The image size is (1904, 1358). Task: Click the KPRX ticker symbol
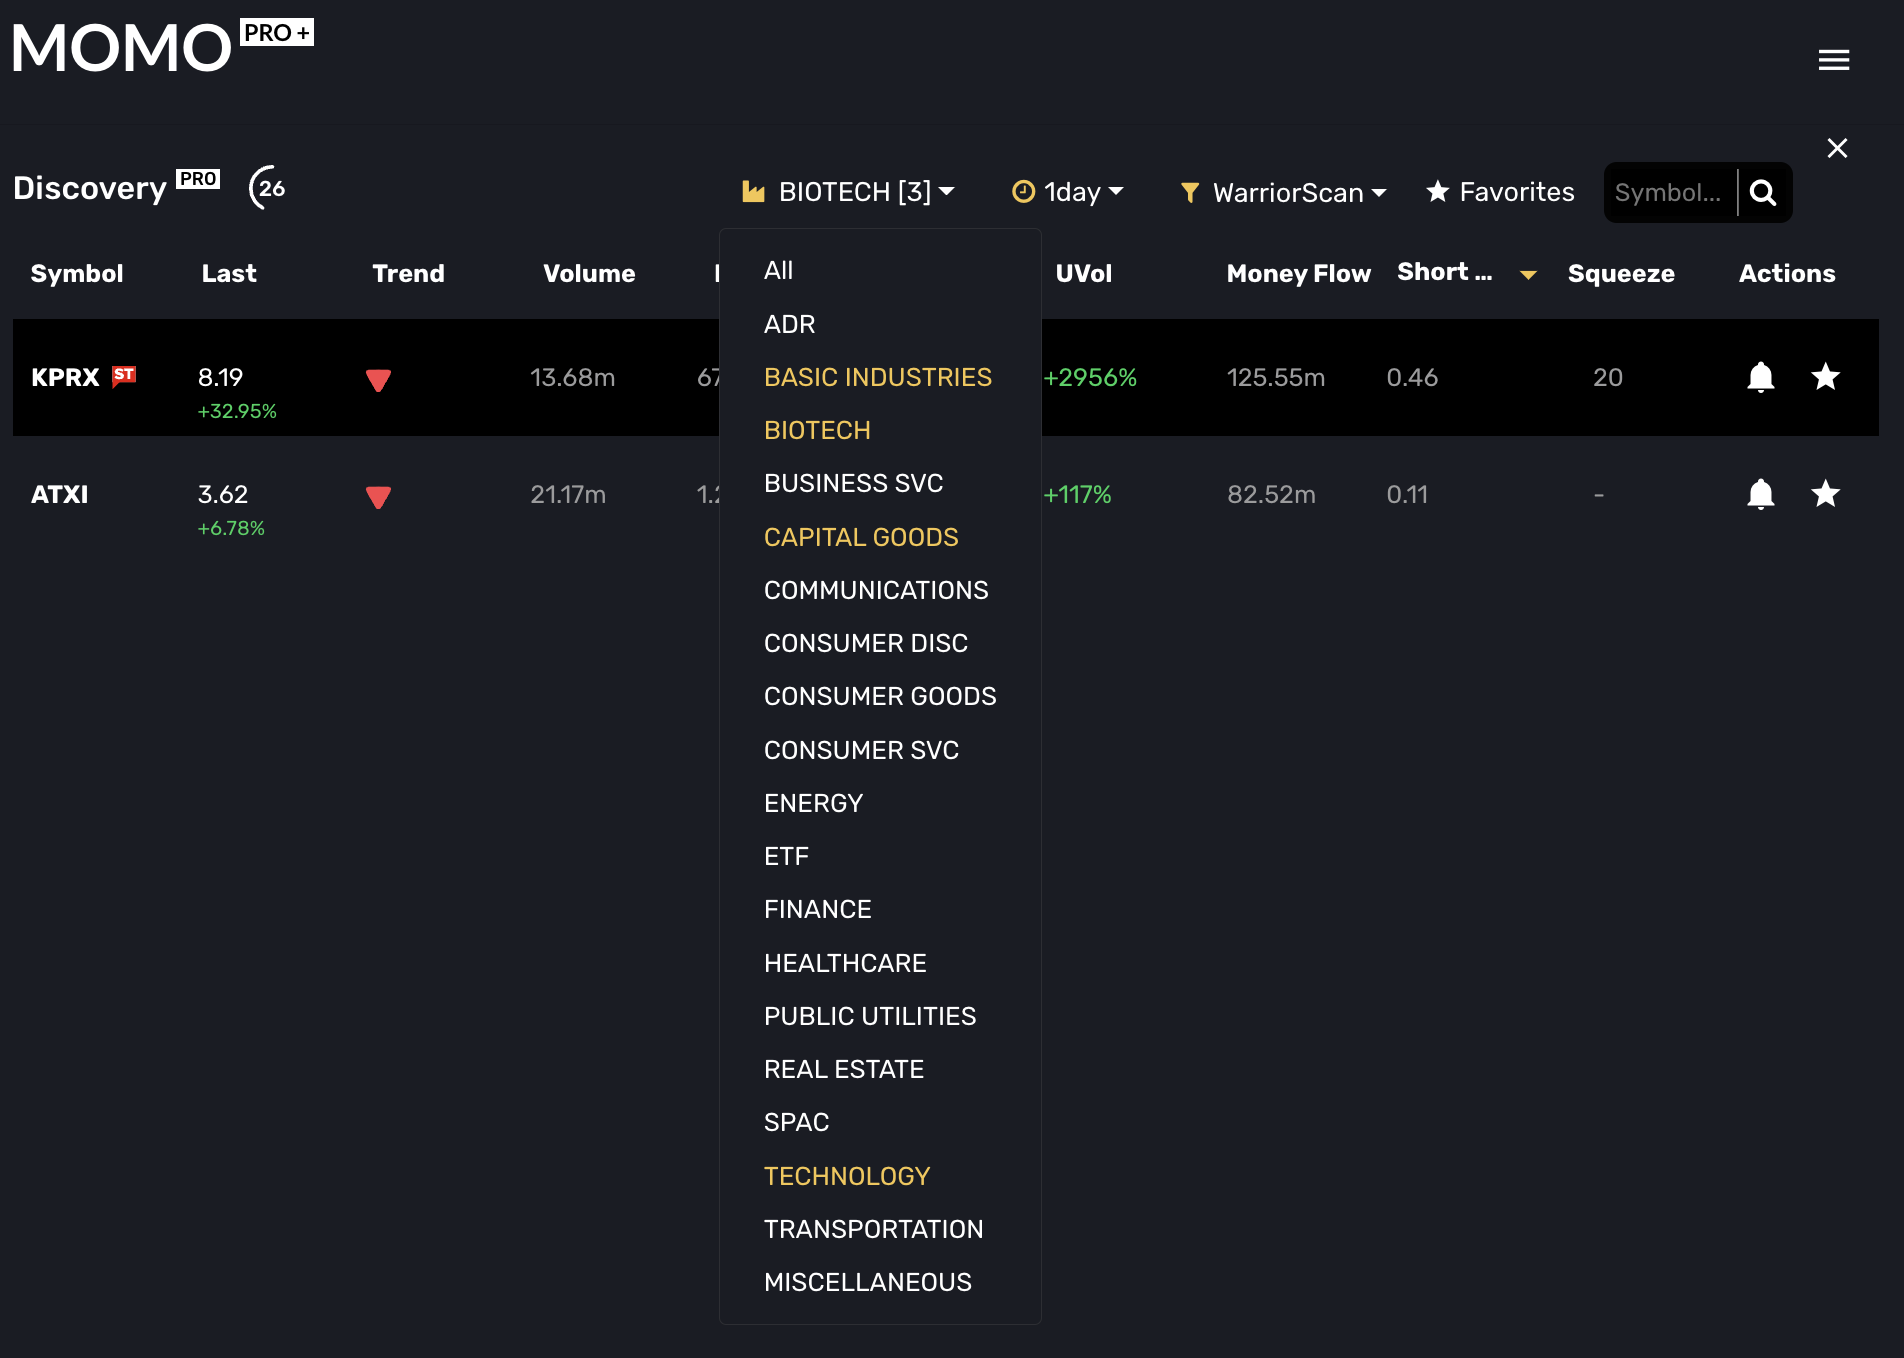click(x=64, y=377)
